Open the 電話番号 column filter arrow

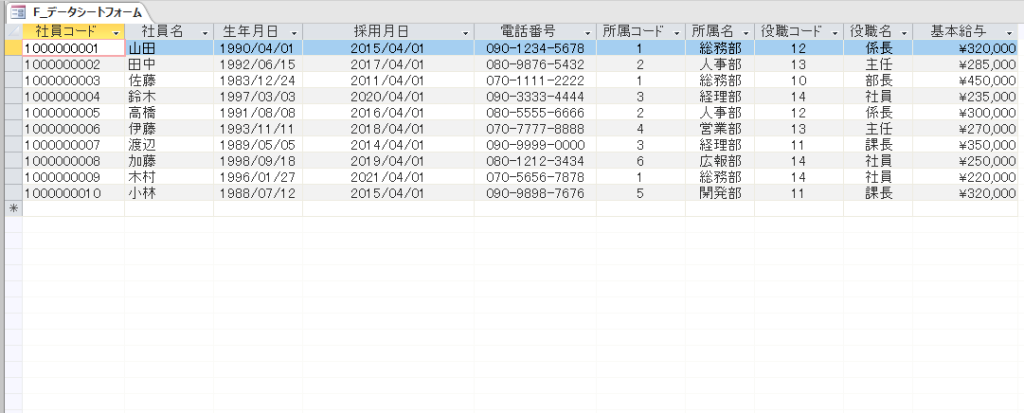point(590,33)
